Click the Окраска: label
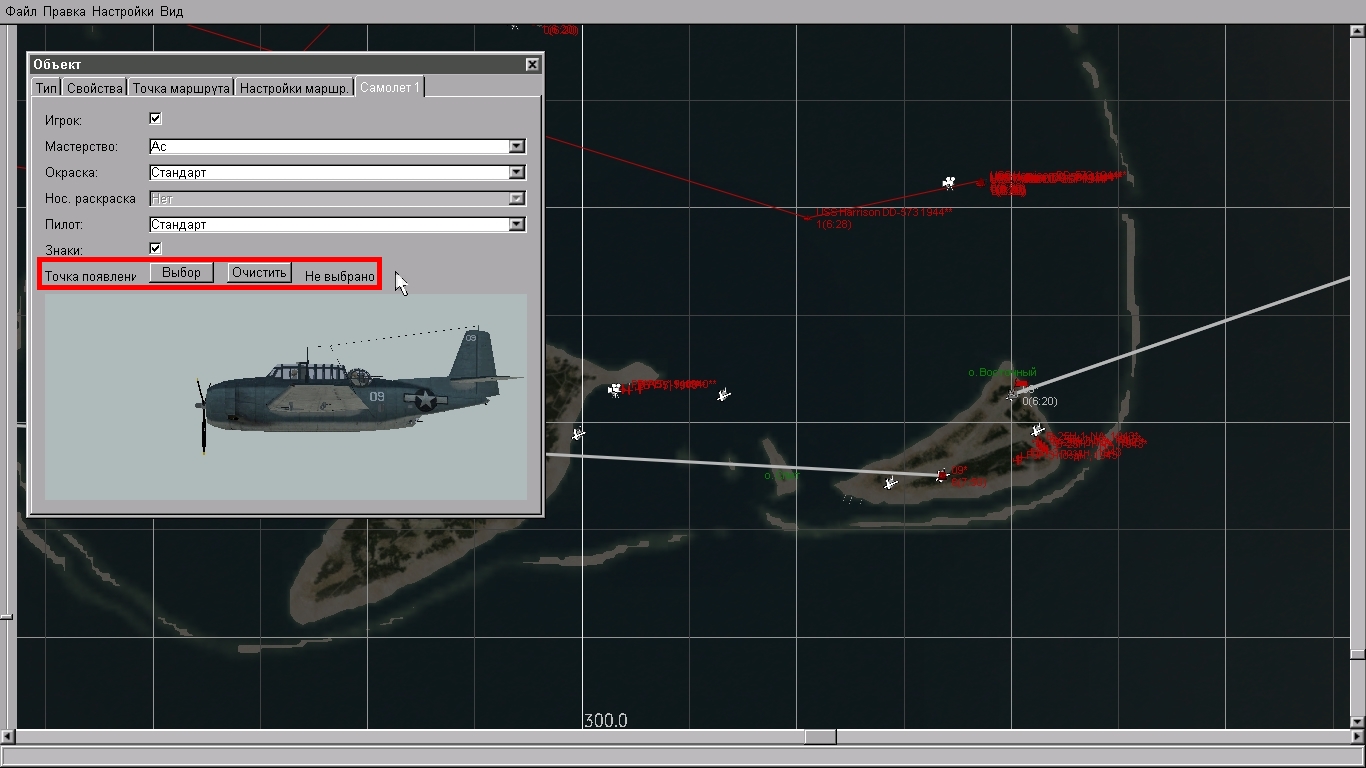Image resolution: width=1366 pixels, height=768 pixels. coord(71,173)
